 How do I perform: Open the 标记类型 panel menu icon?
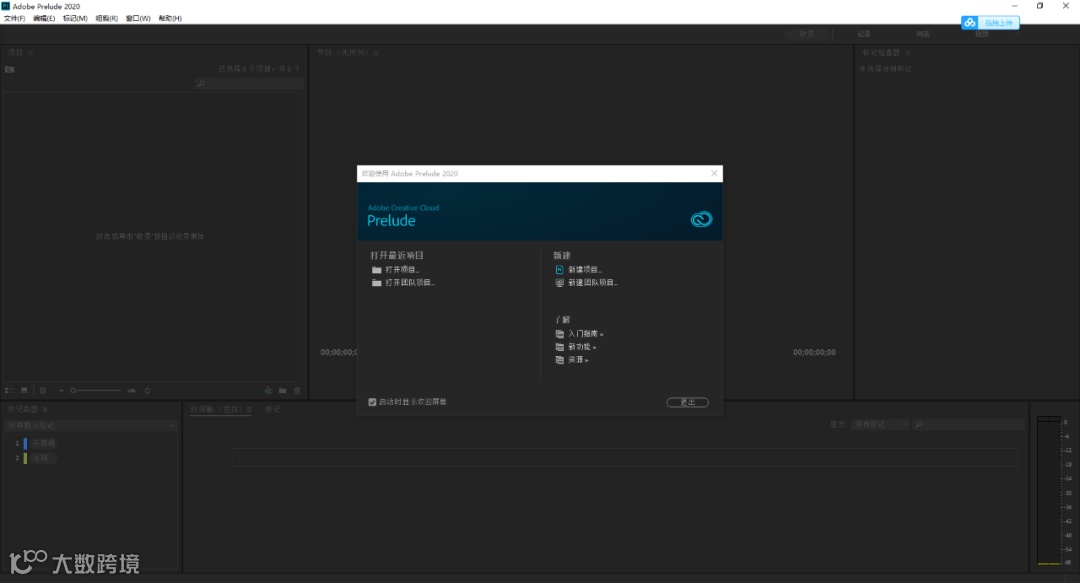tap(45, 409)
